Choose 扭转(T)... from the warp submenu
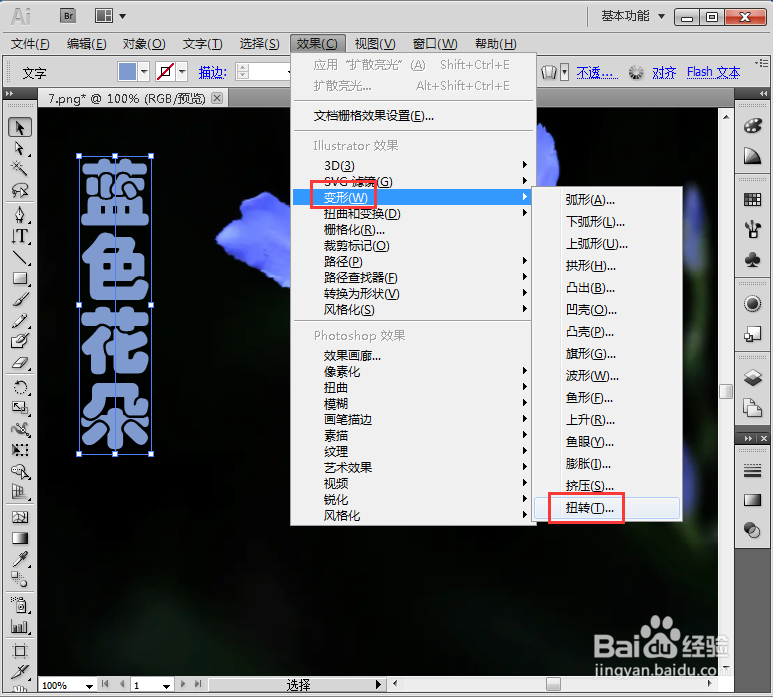This screenshot has height=697, width=773. [607, 508]
